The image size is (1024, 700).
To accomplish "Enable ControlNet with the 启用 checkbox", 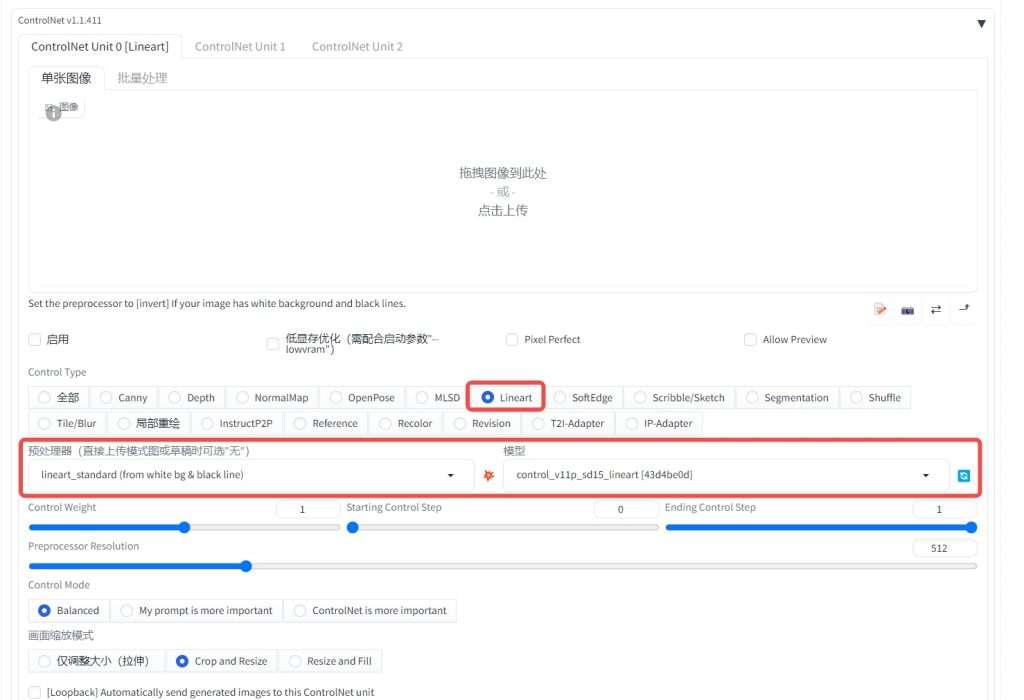I will pyautogui.click(x=35, y=340).
